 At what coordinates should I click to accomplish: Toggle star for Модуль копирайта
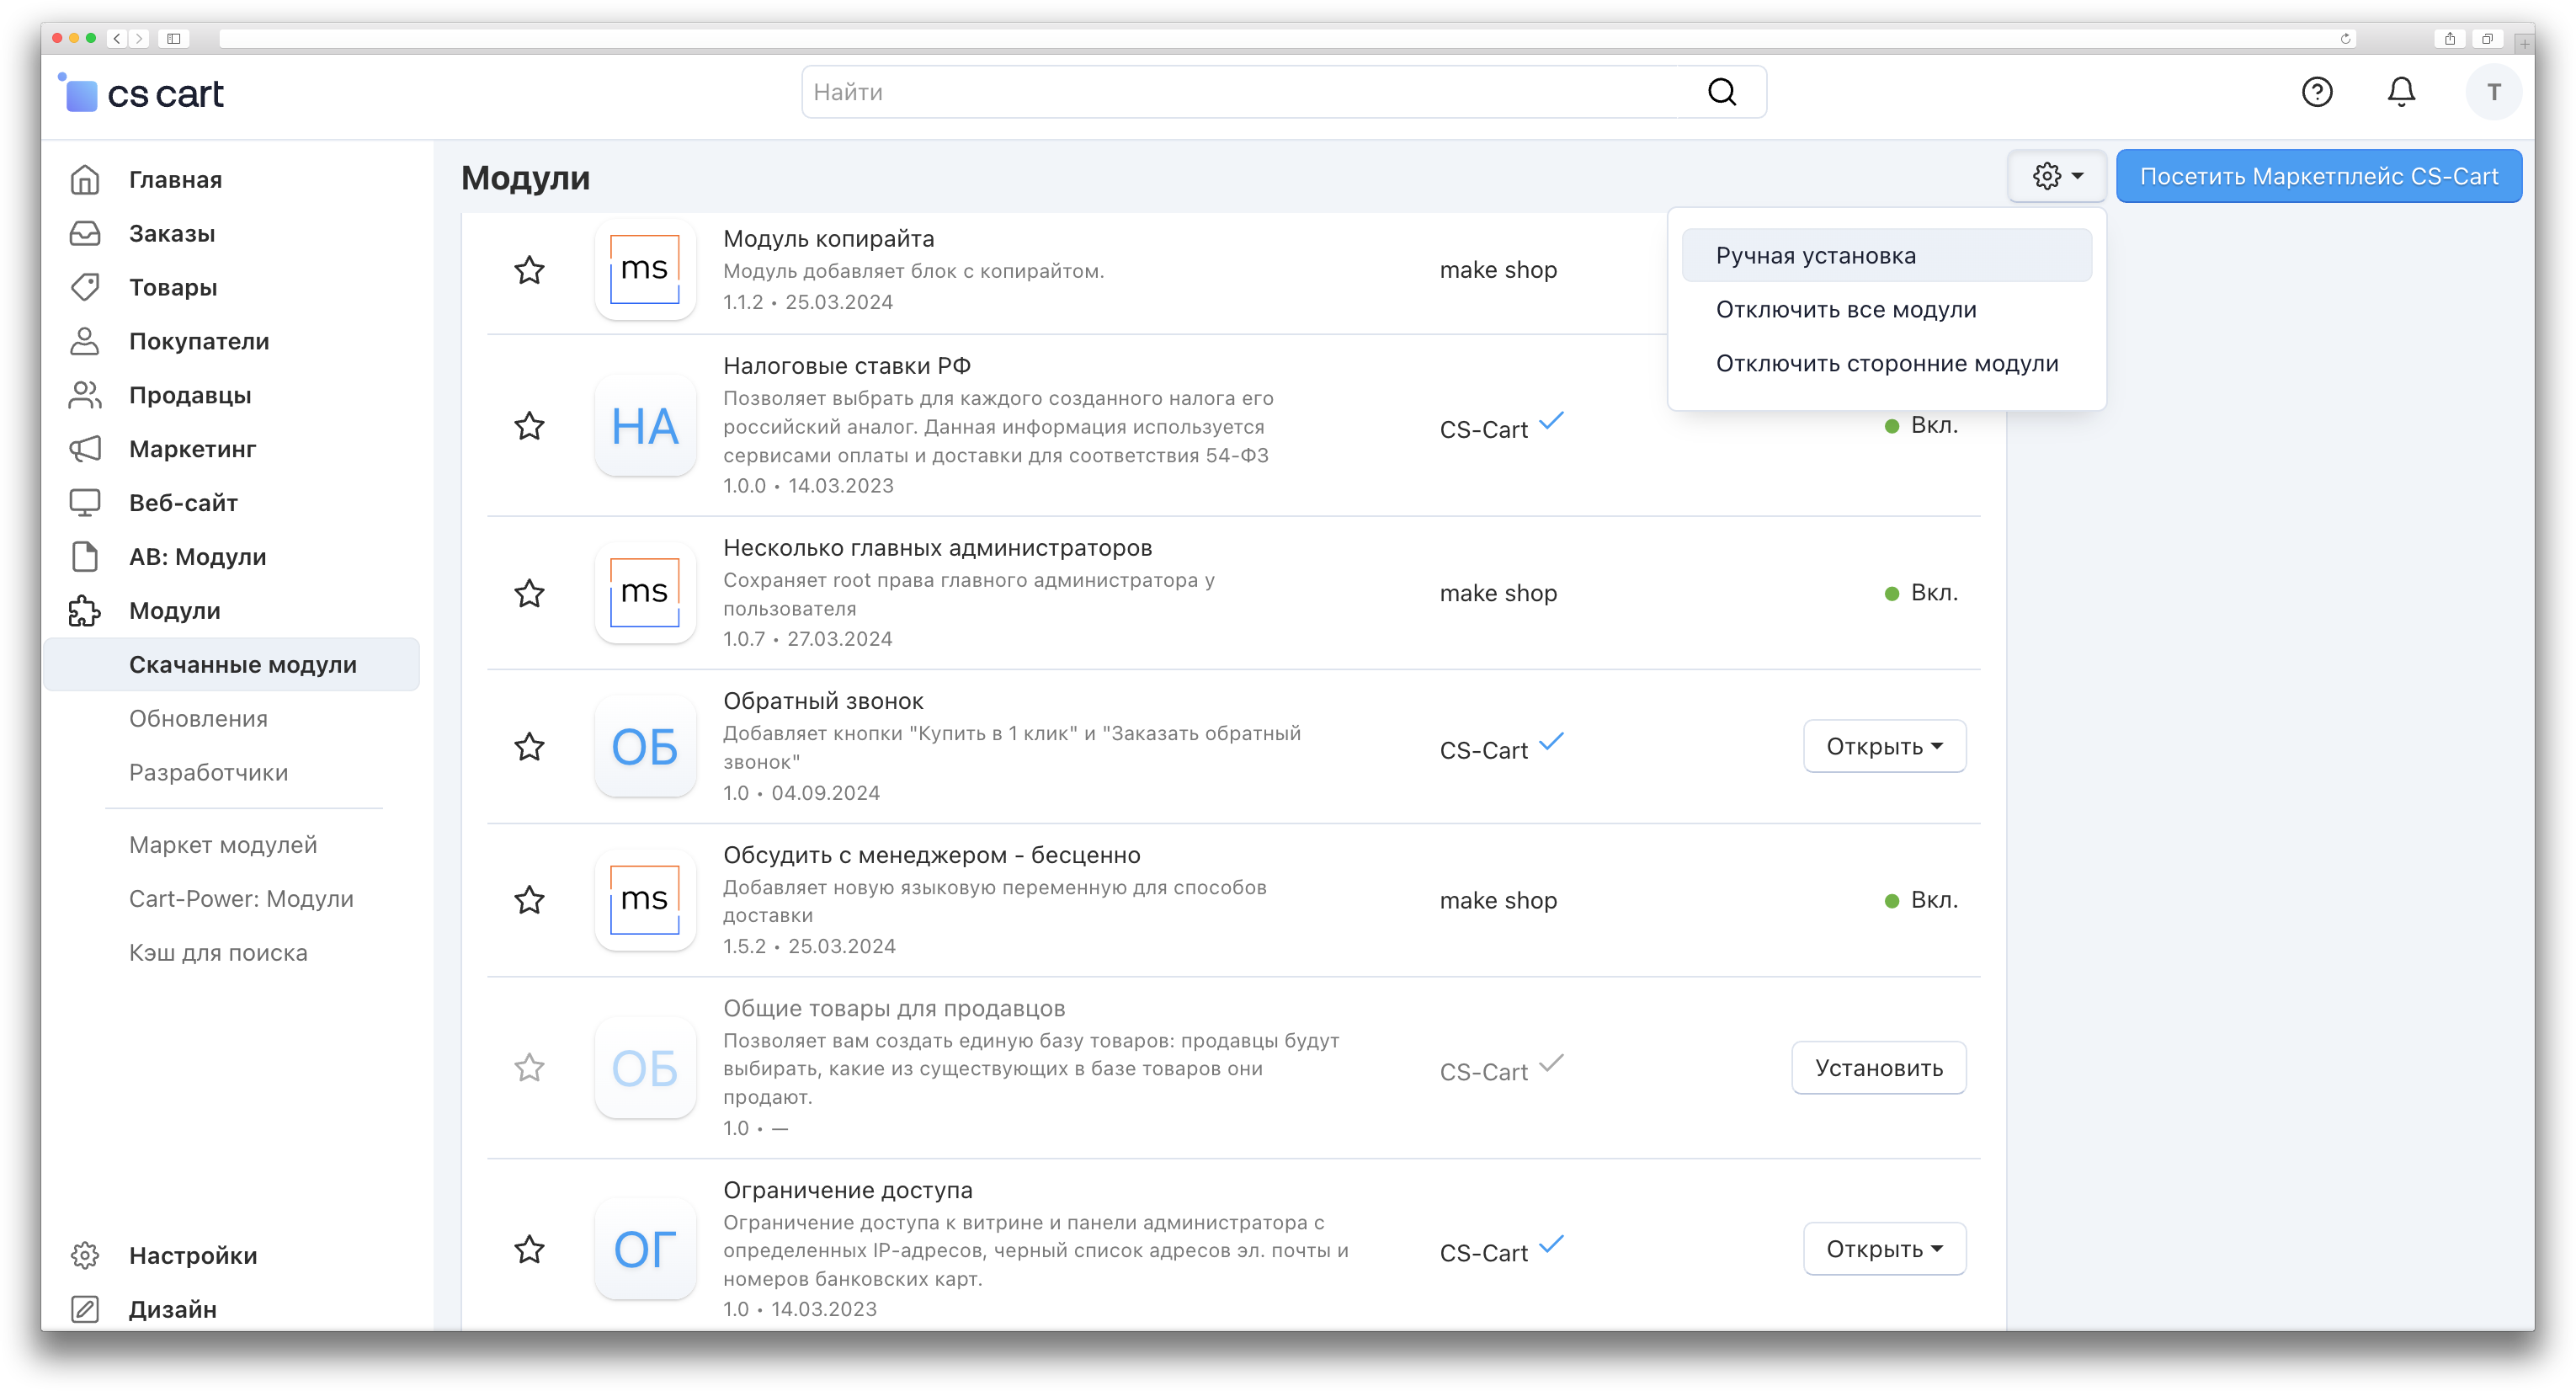(529, 270)
